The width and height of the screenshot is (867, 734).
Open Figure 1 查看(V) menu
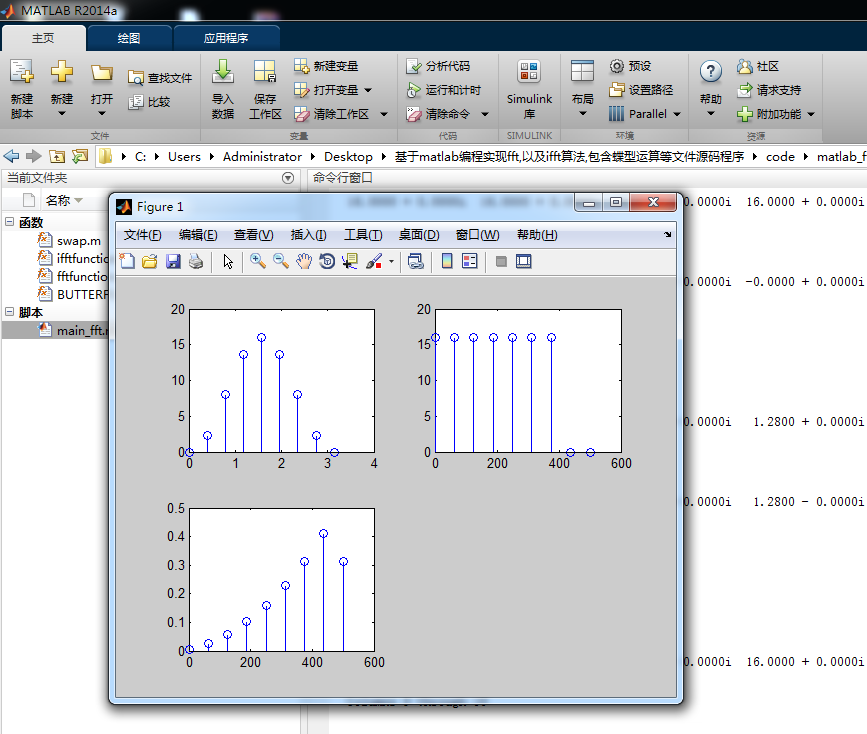point(253,235)
